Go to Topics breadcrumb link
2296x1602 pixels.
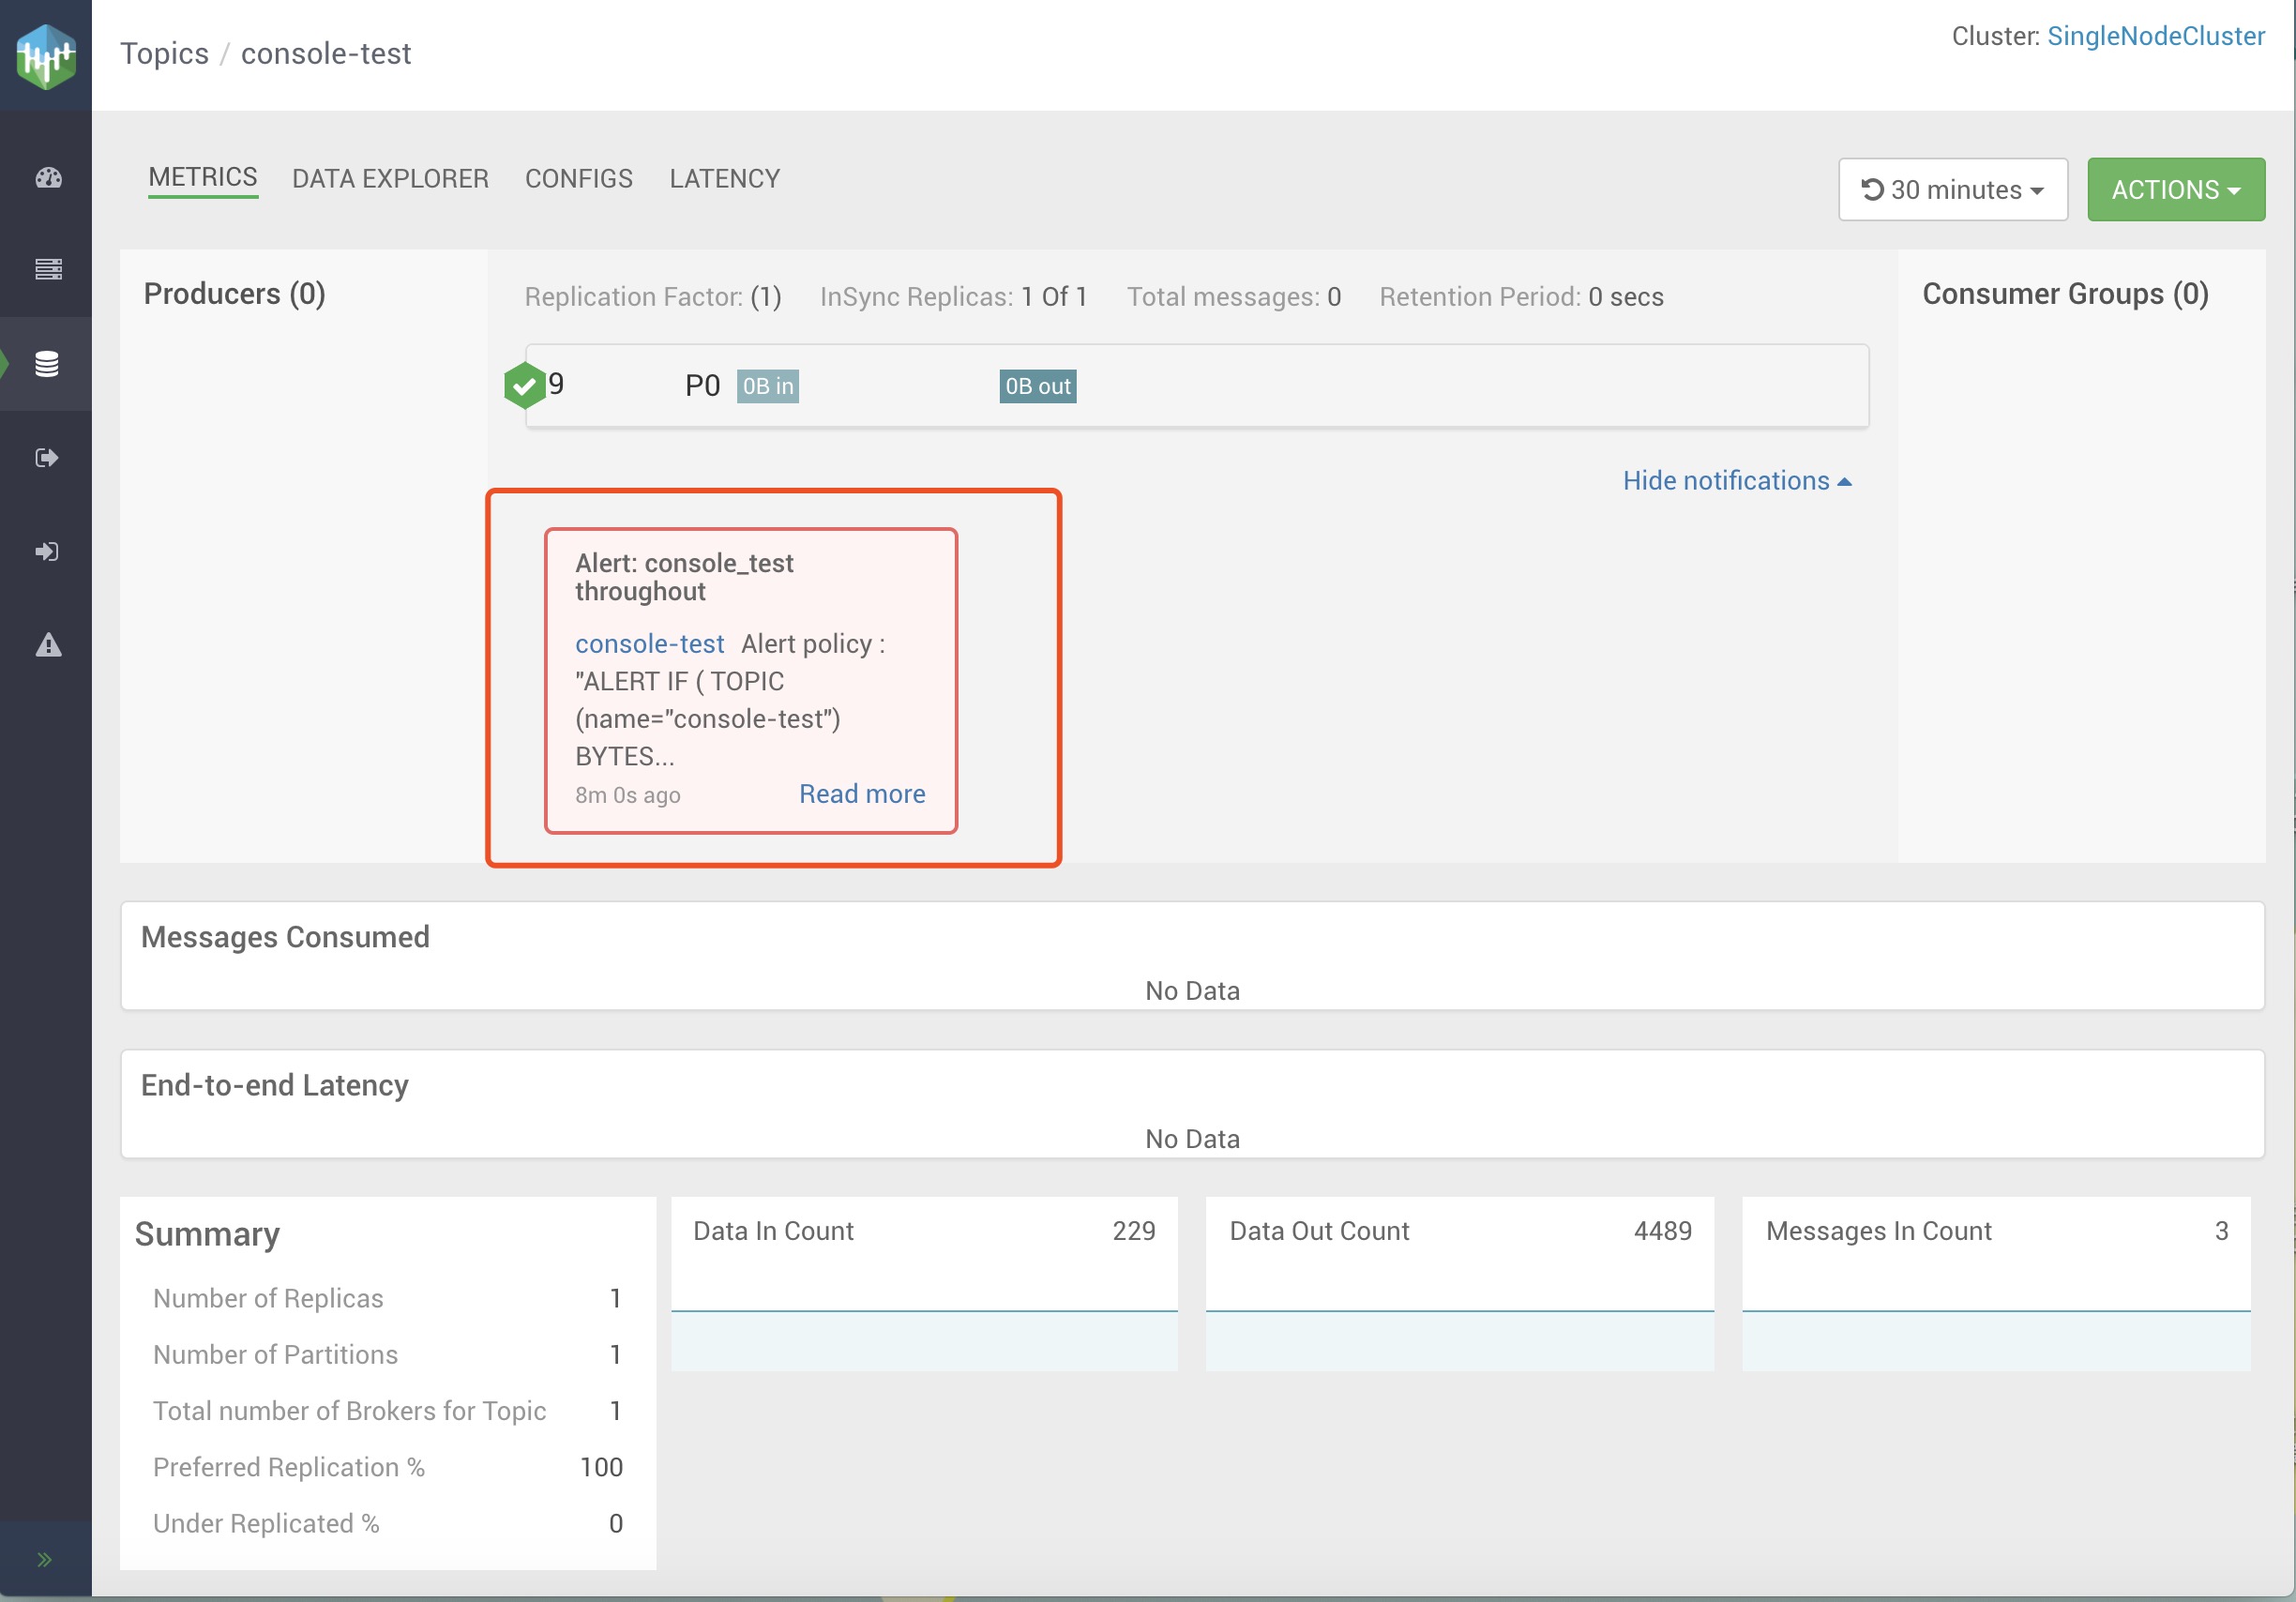[x=165, y=53]
